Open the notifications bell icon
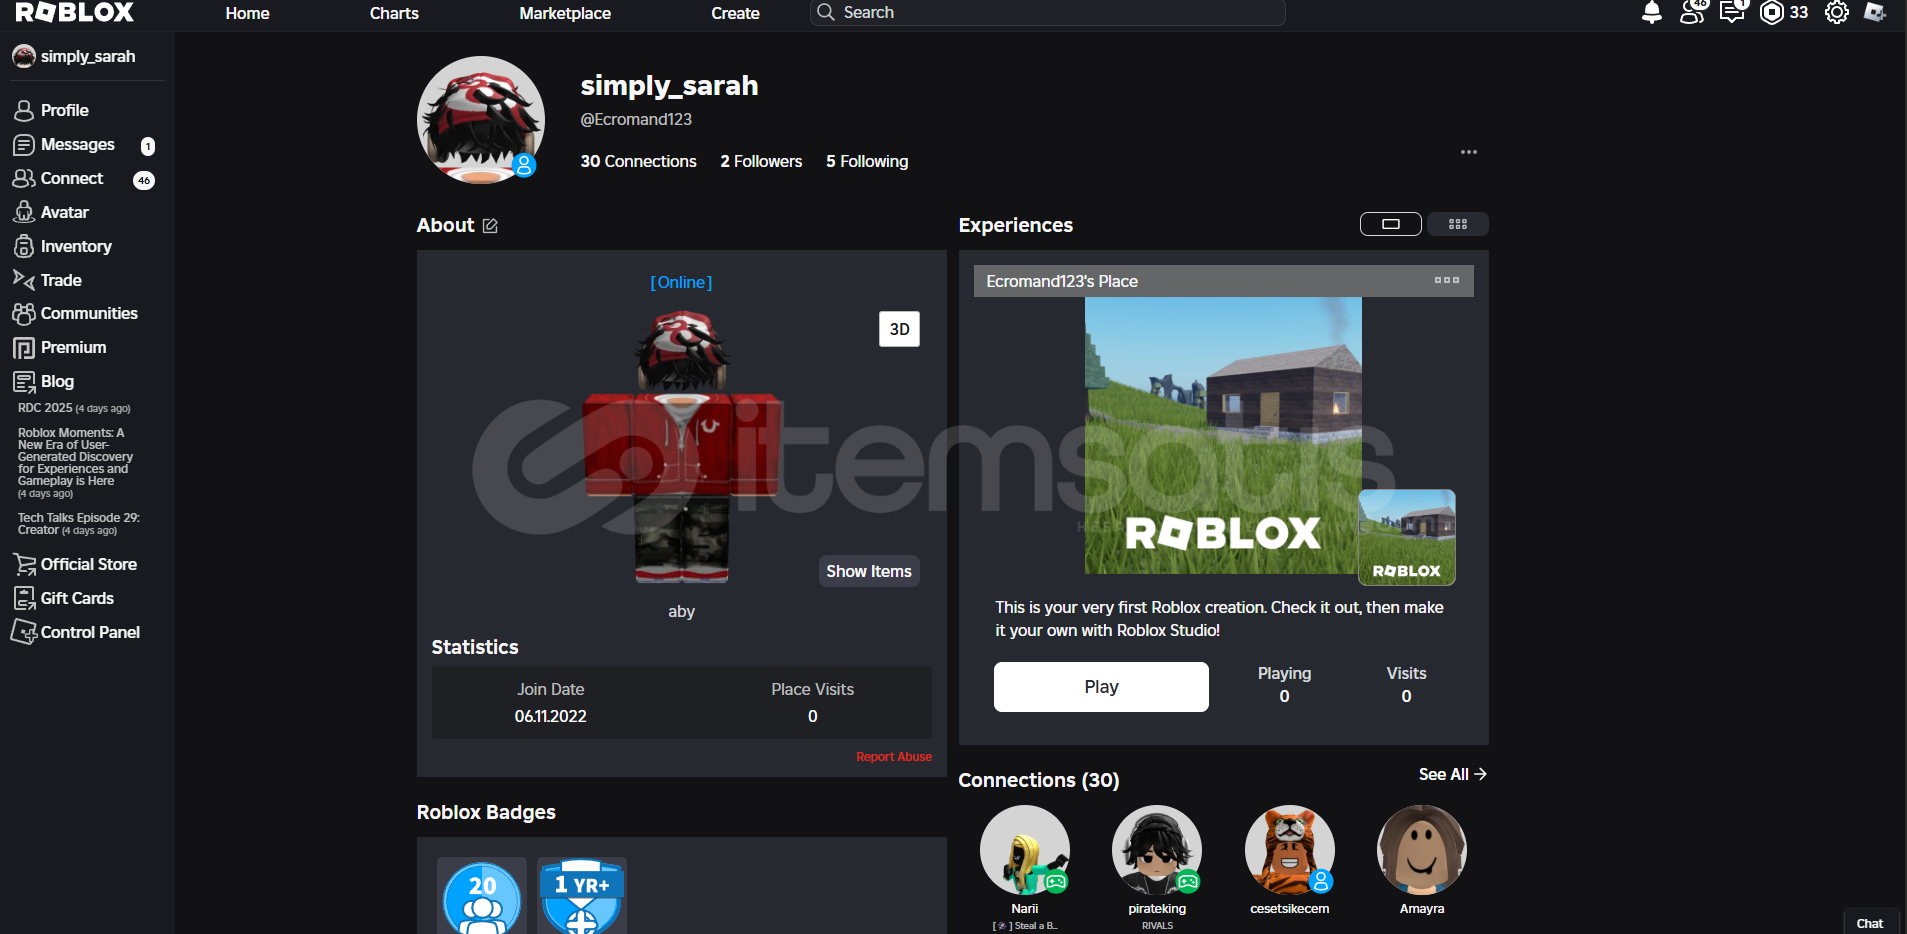The image size is (1907, 934). click(x=1652, y=12)
